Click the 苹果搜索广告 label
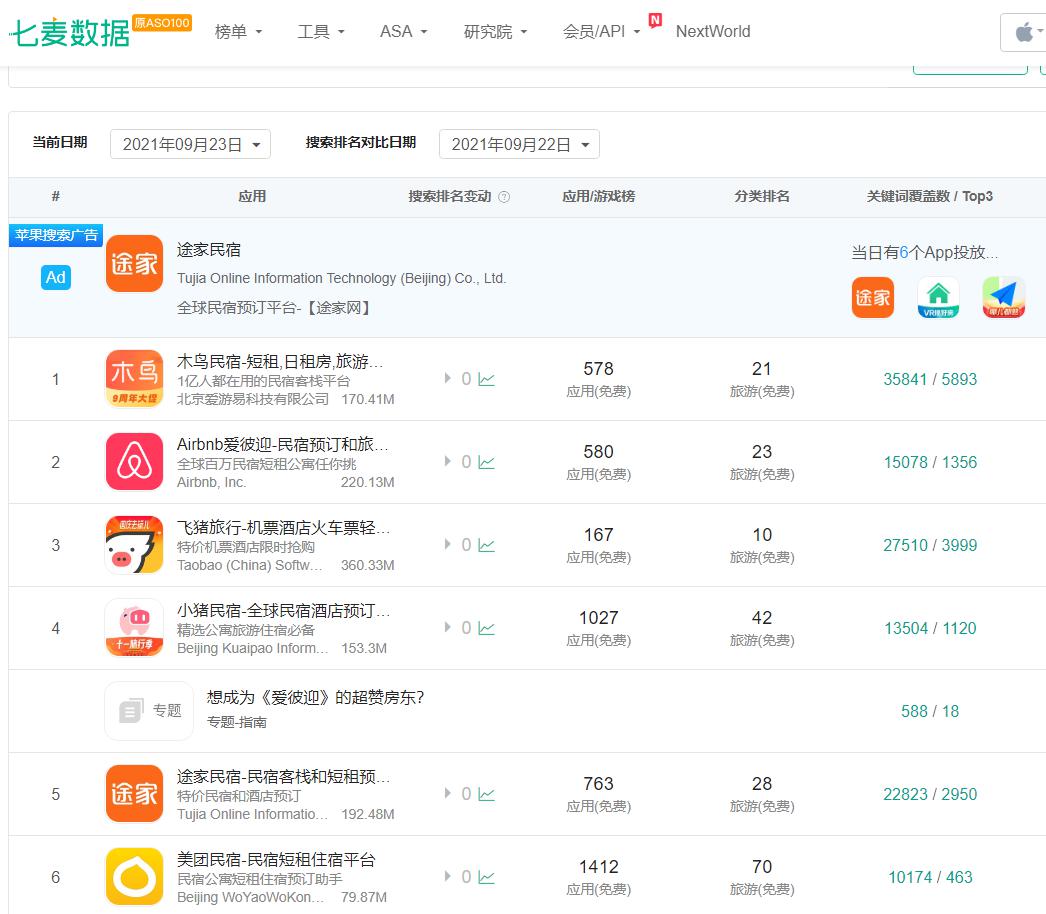 pyautogui.click(x=56, y=235)
